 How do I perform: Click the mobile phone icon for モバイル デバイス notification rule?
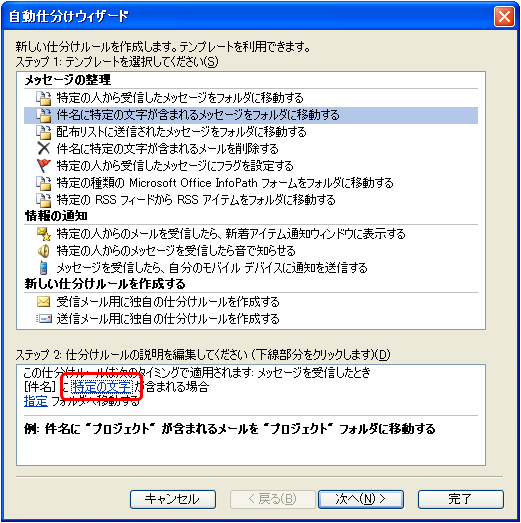pos(44,268)
